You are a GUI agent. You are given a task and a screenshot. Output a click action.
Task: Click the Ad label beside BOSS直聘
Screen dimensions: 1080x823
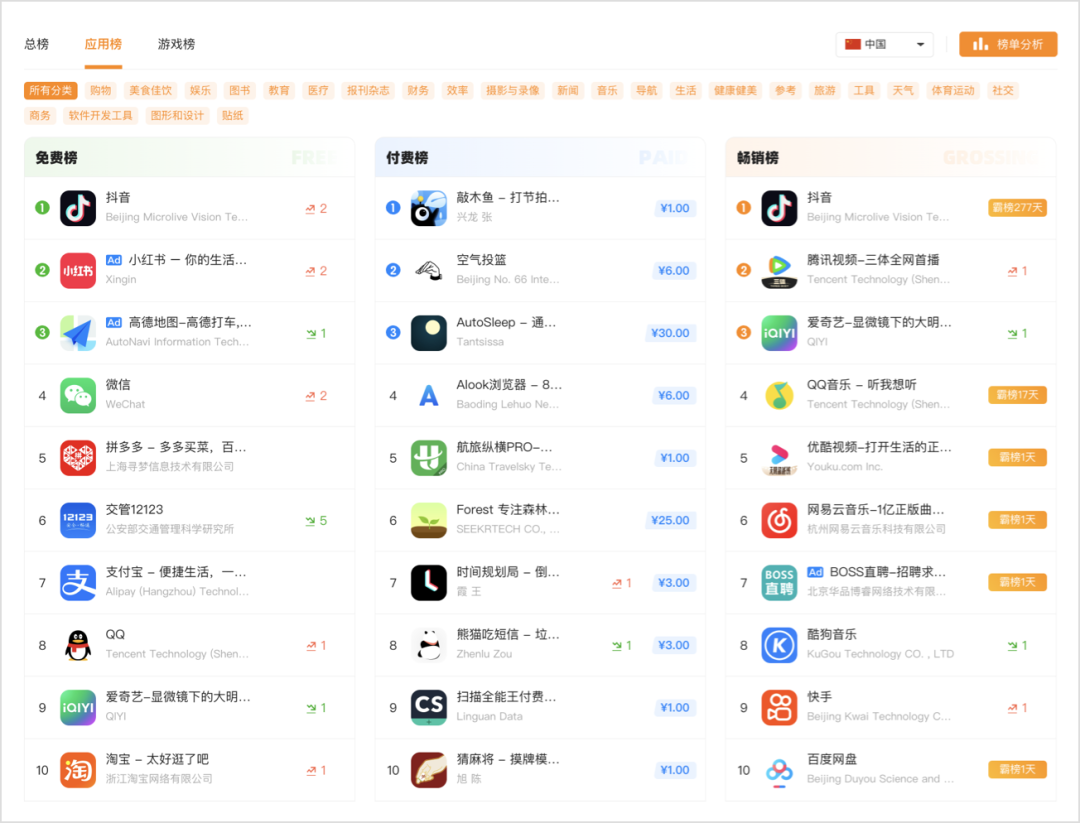(816, 572)
